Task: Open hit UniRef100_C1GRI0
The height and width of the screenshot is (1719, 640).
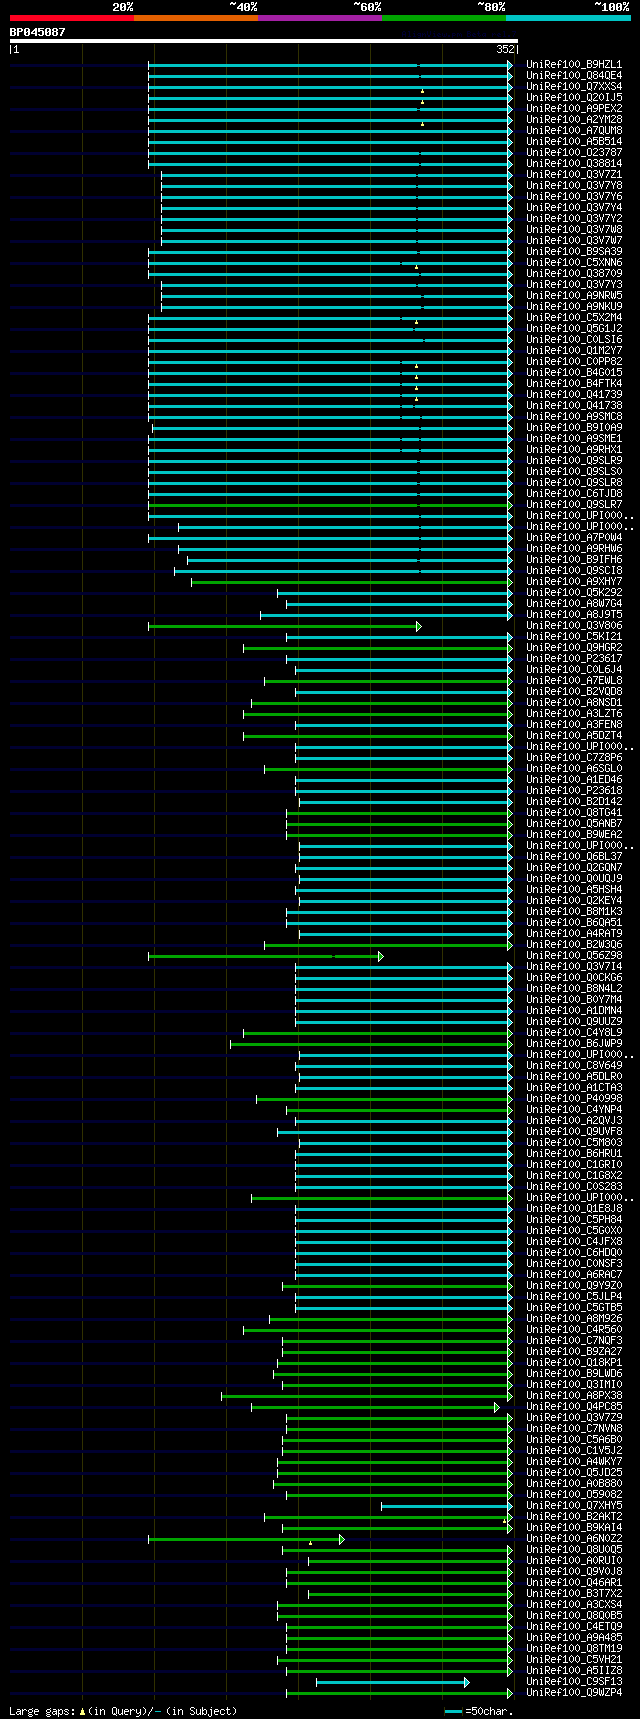Action: coord(574,1165)
